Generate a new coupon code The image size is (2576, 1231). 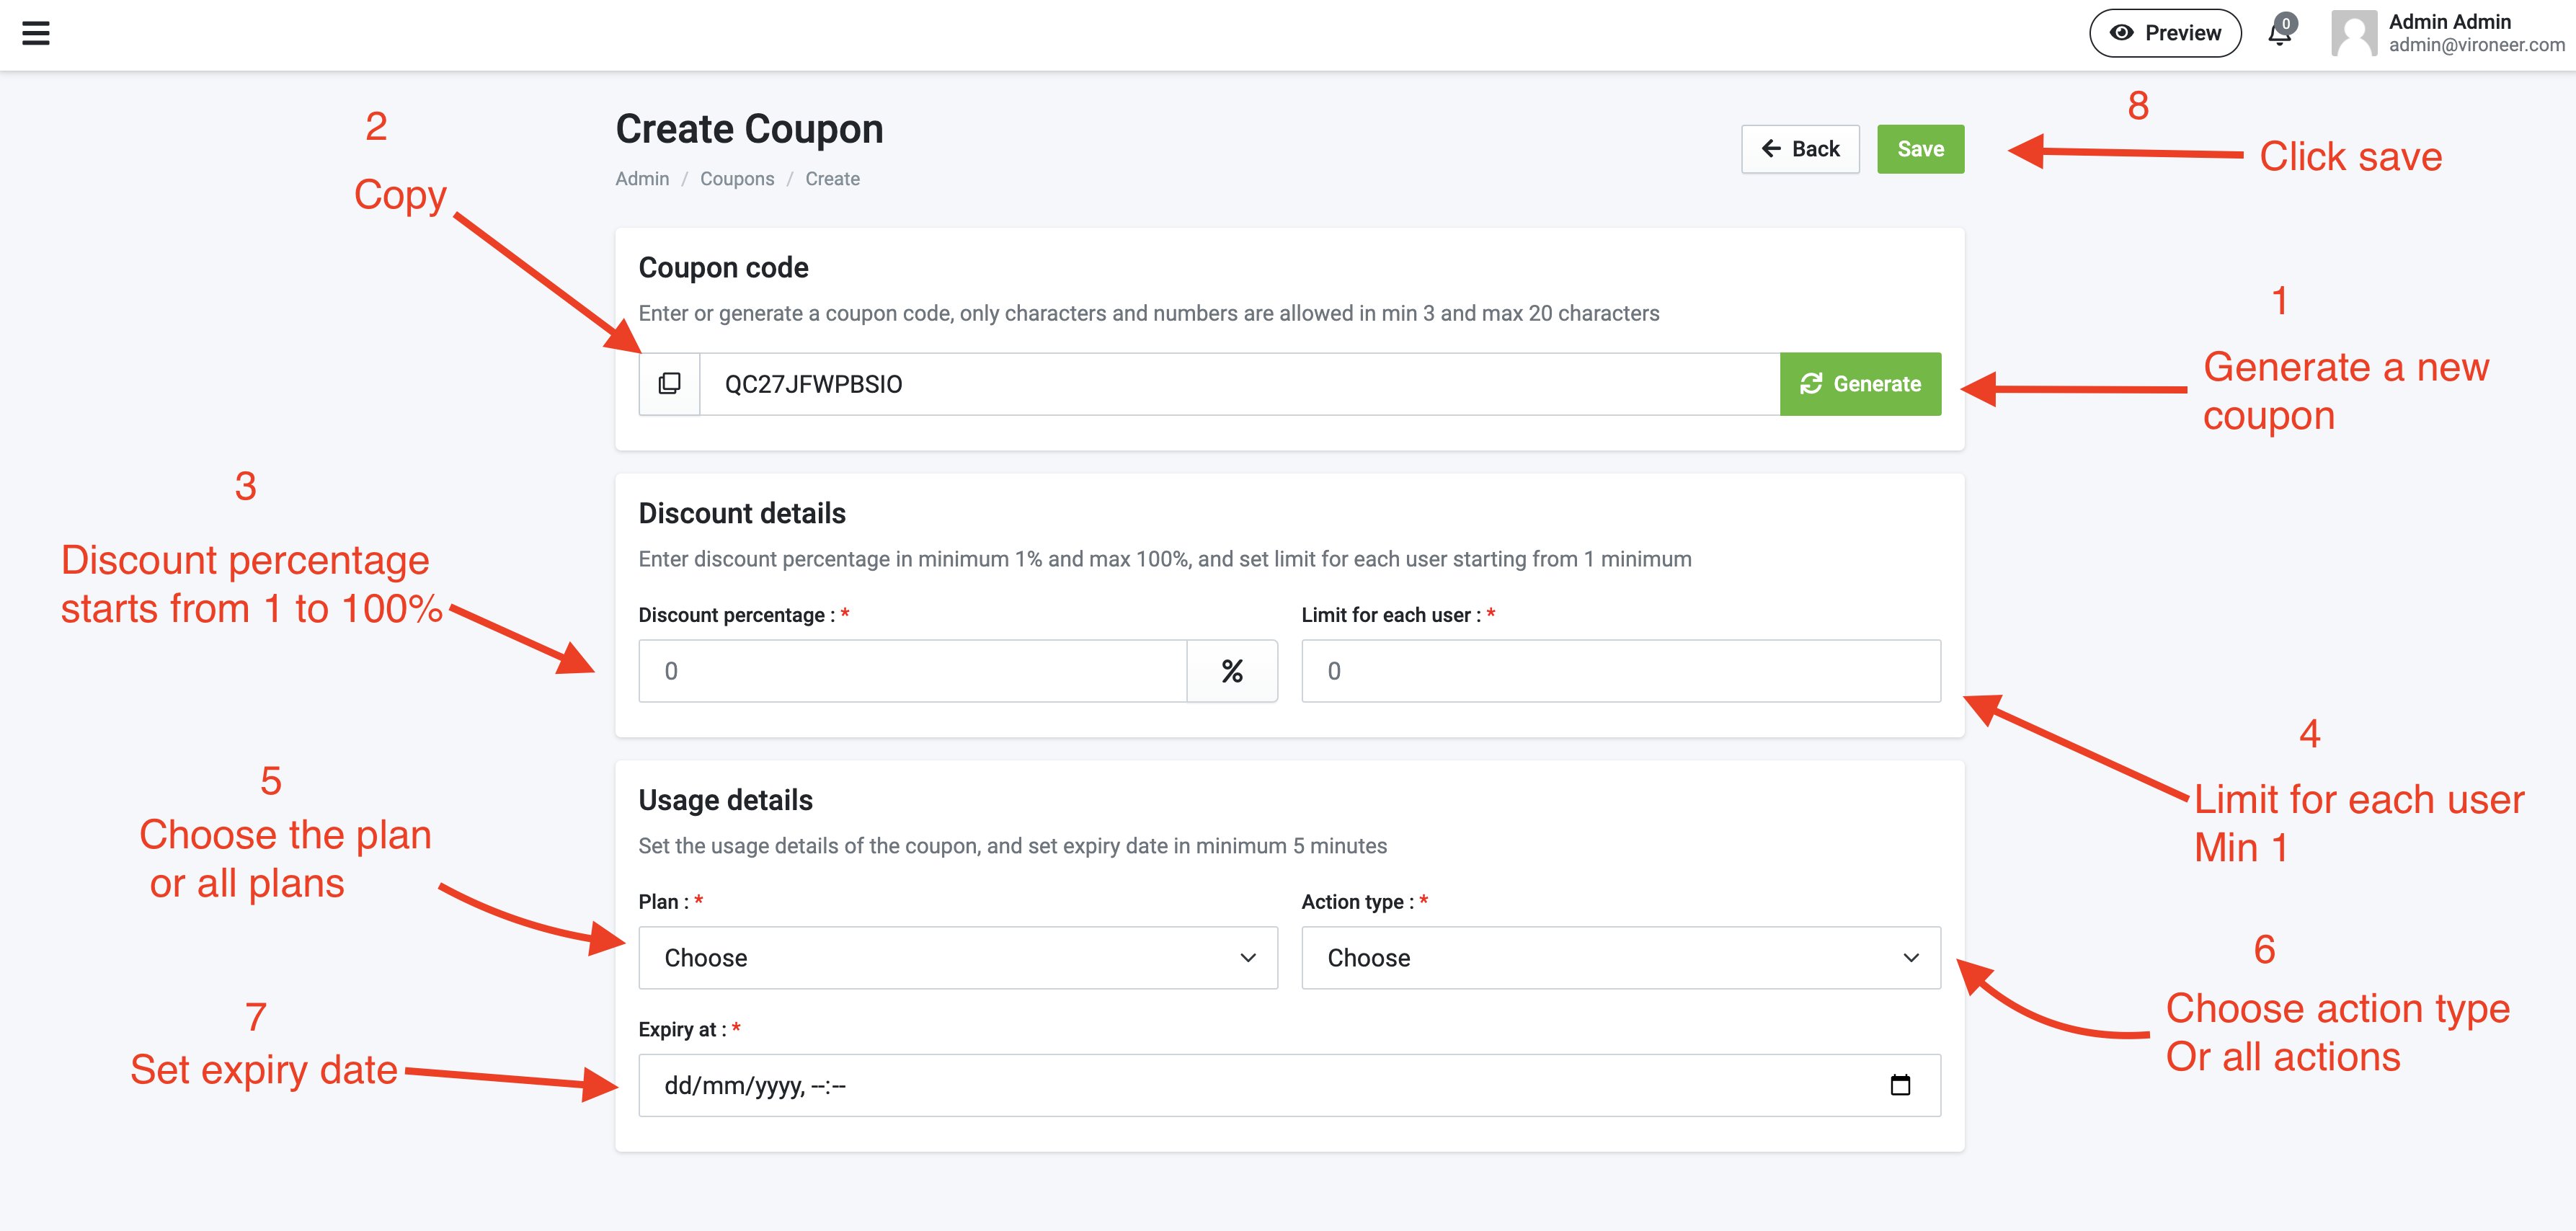[x=1860, y=384]
